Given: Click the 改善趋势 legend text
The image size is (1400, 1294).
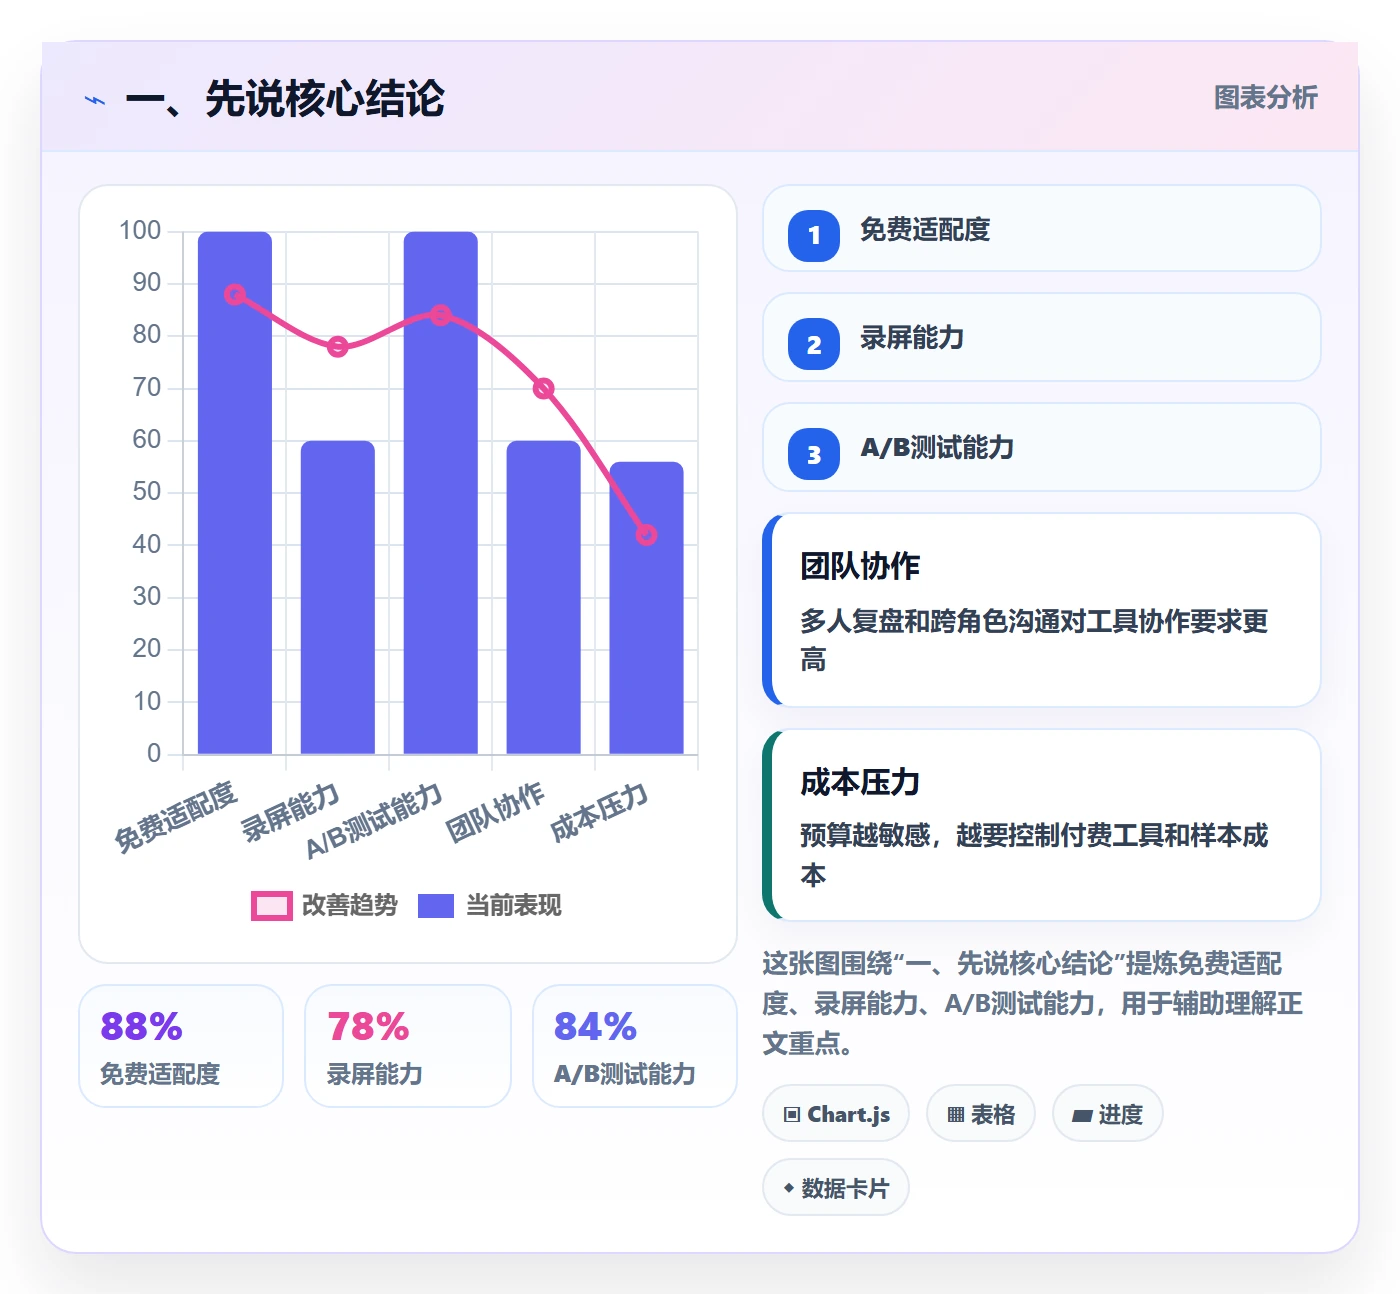Looking at the screenshot, I should (x=350, y=906).
